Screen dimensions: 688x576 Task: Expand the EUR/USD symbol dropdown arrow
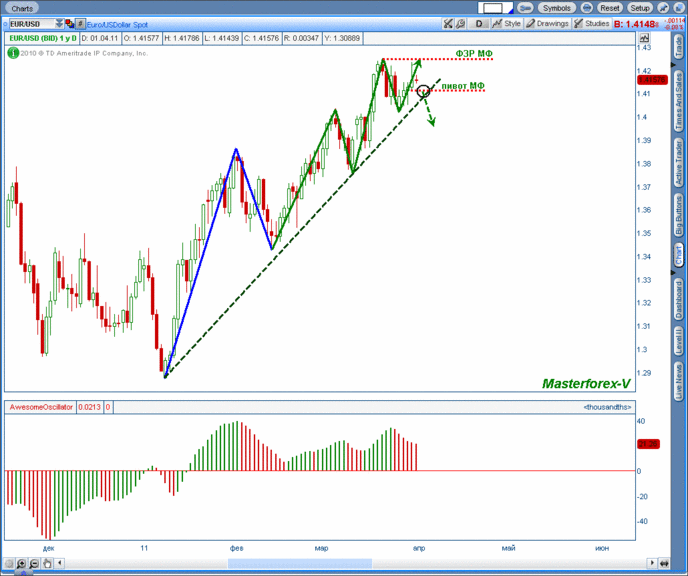59,24
